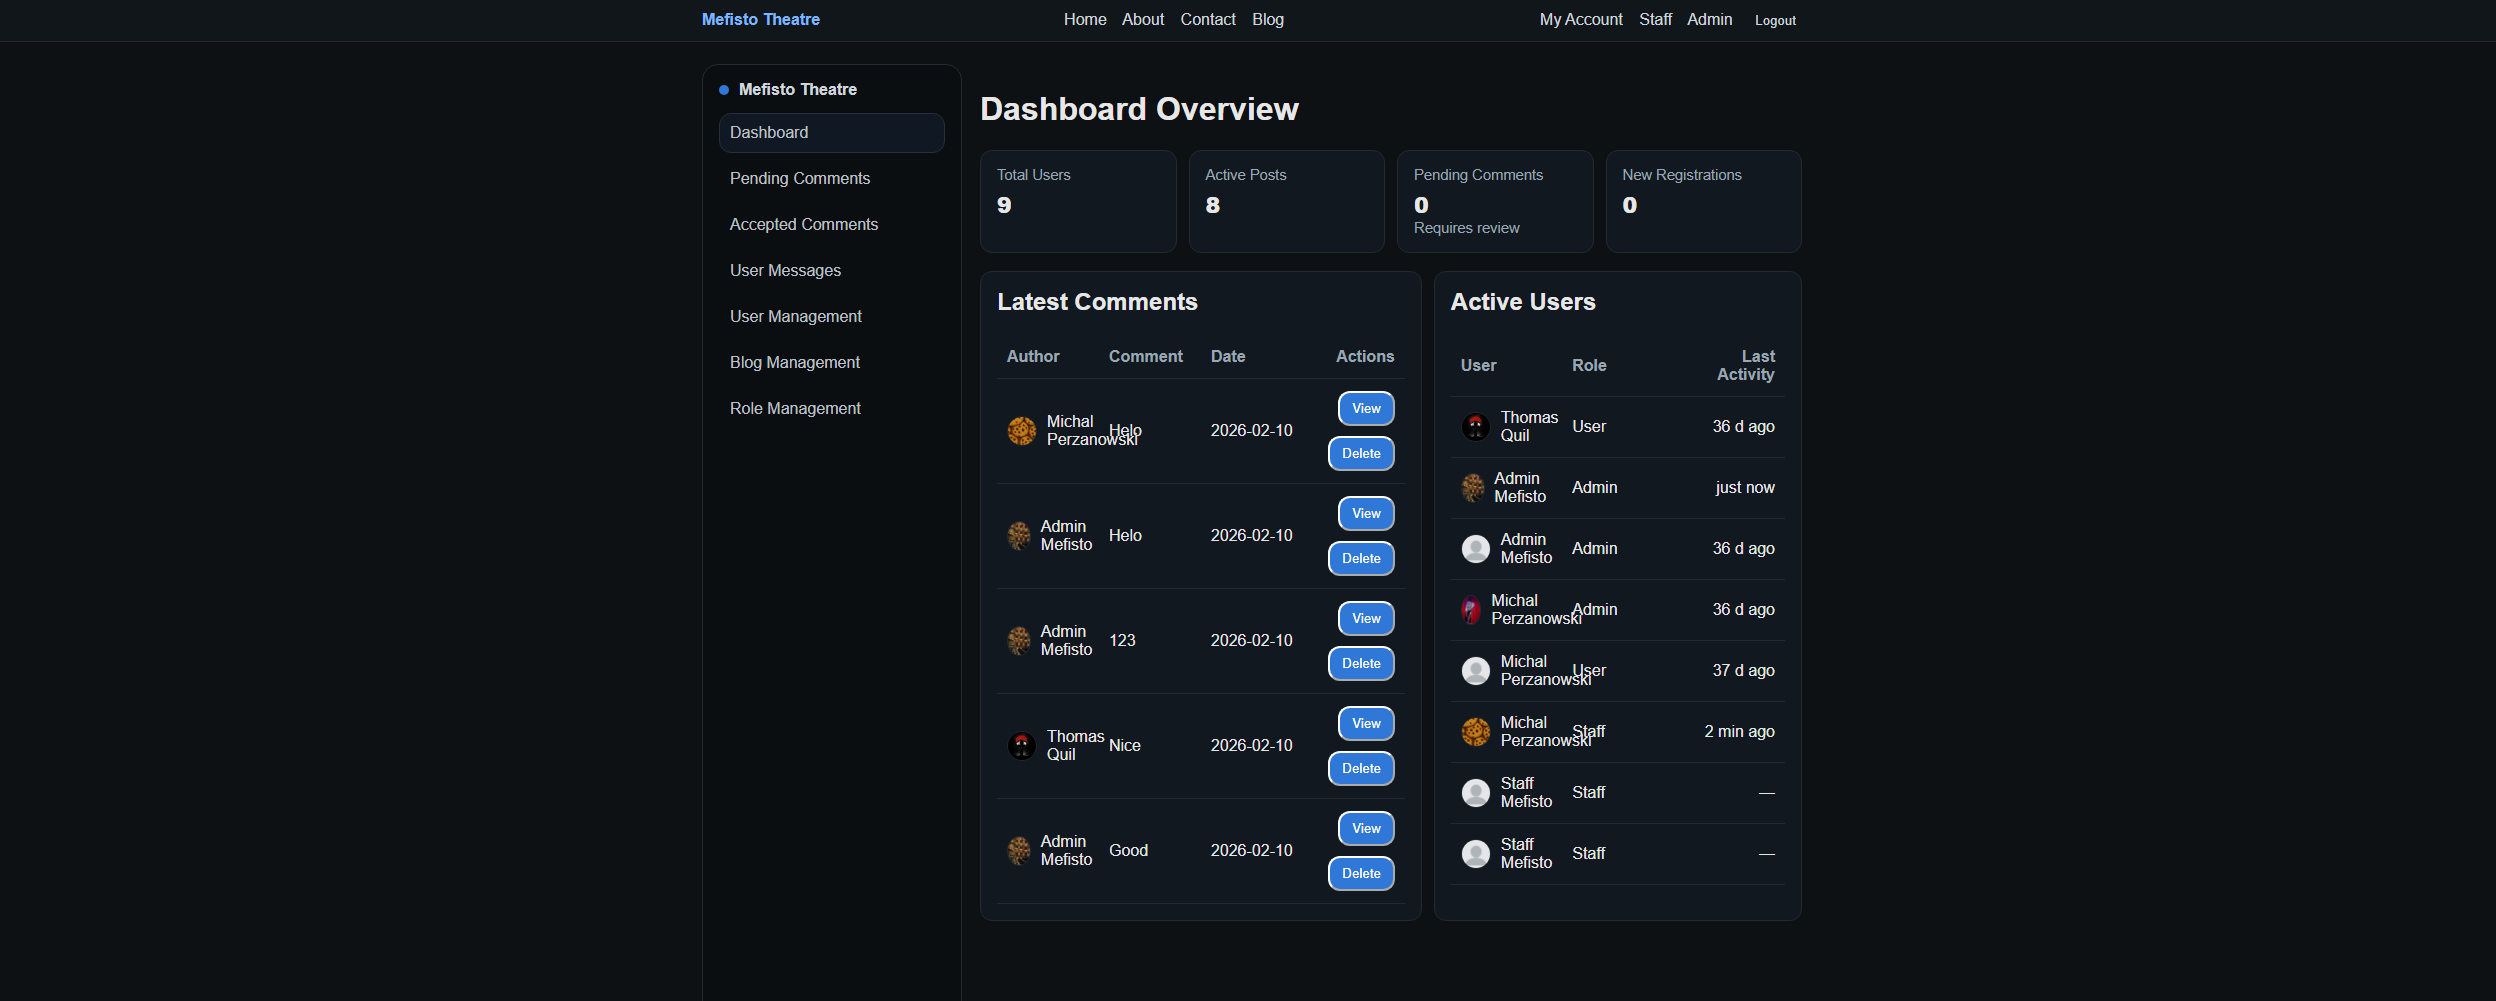
Task: Click the blue dot beside Mefisto Theatre in sidebar
Action: [723, 89]
